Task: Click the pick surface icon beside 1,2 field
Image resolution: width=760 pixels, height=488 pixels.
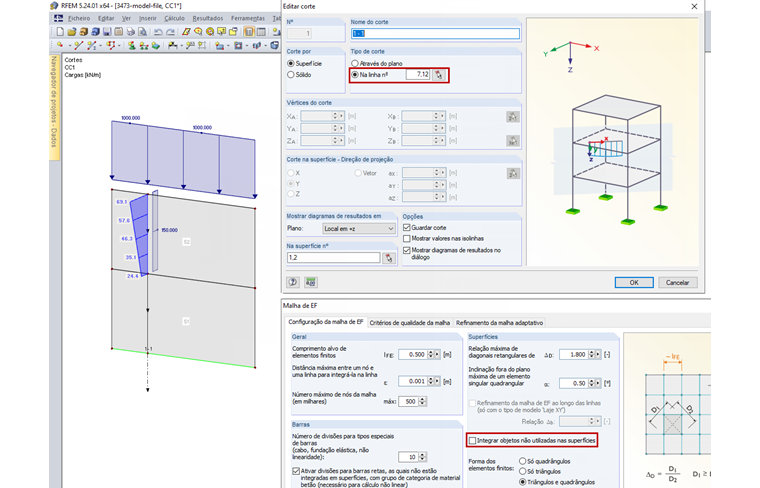Action: tap(389, 258)
